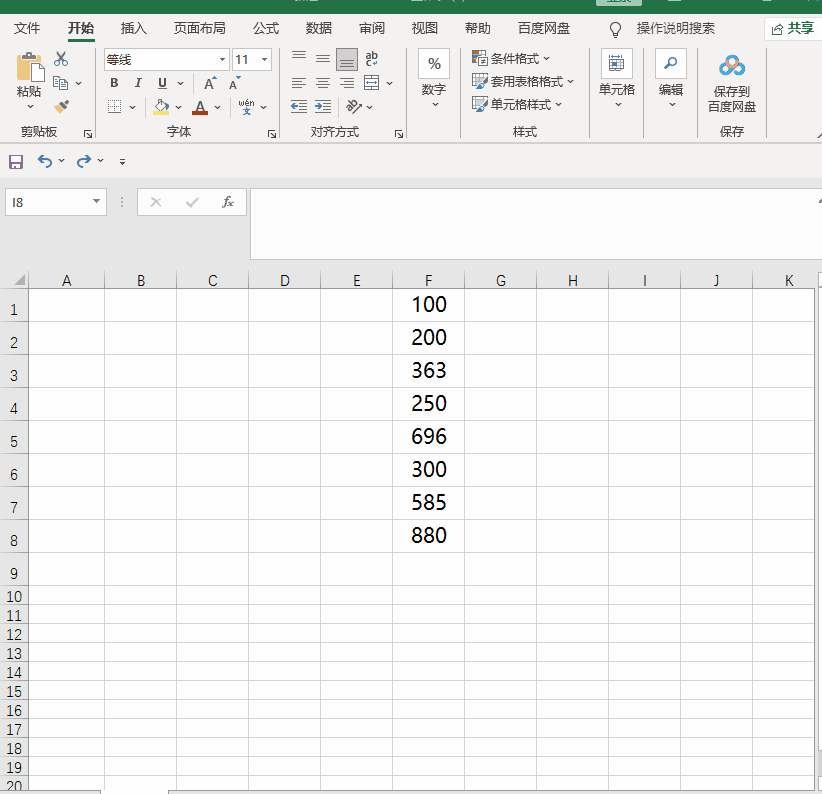Image resolution: width=822 pixels, height=794 pixels.
Task: Decrease indent
Action: tap(299, 107)
